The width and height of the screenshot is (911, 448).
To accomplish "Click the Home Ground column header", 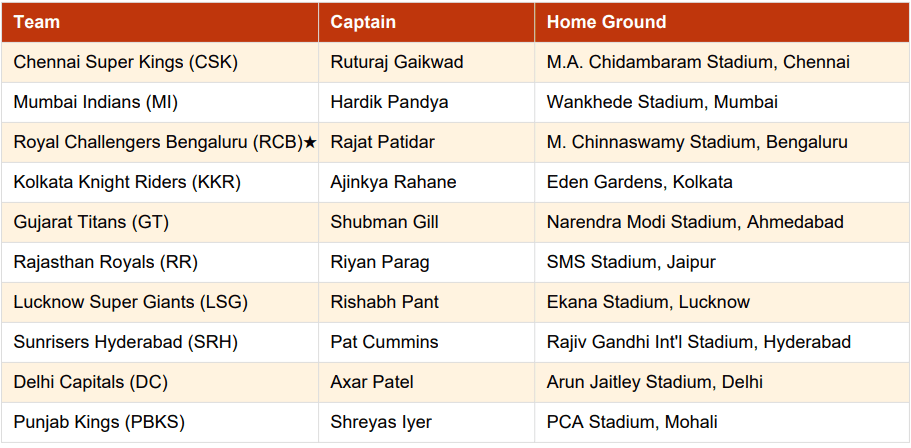I will pyautogui.click(x=606, y=22).
